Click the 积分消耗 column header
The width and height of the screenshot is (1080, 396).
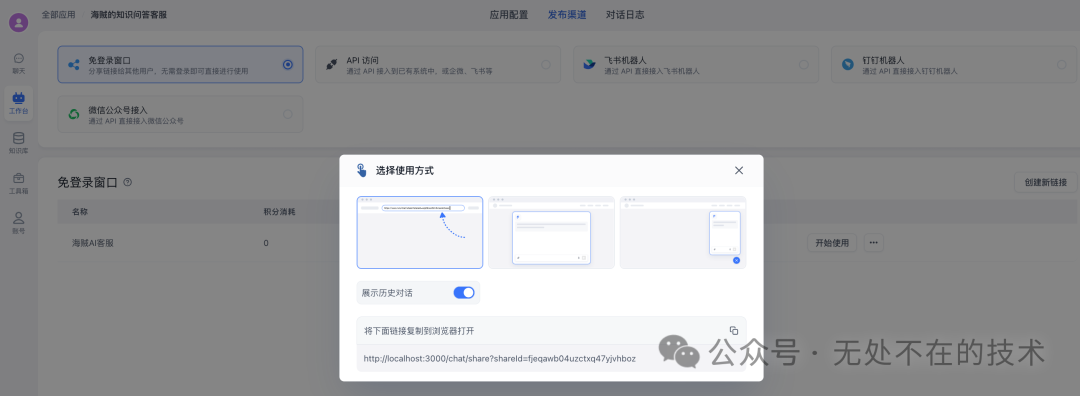point(279,212)
